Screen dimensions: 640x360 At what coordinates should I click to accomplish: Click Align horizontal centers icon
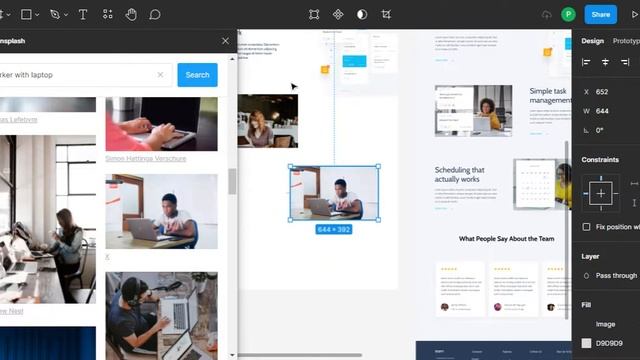coord(605,62)
